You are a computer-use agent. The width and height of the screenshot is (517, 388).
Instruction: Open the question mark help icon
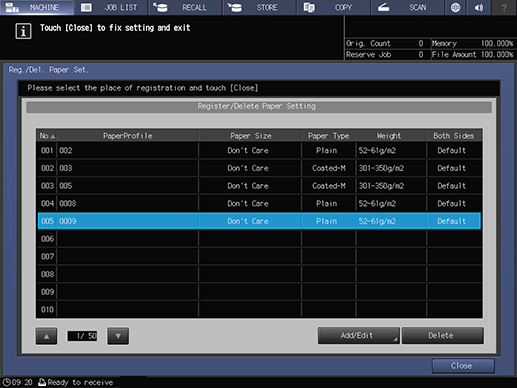click(x=504, y=7)
